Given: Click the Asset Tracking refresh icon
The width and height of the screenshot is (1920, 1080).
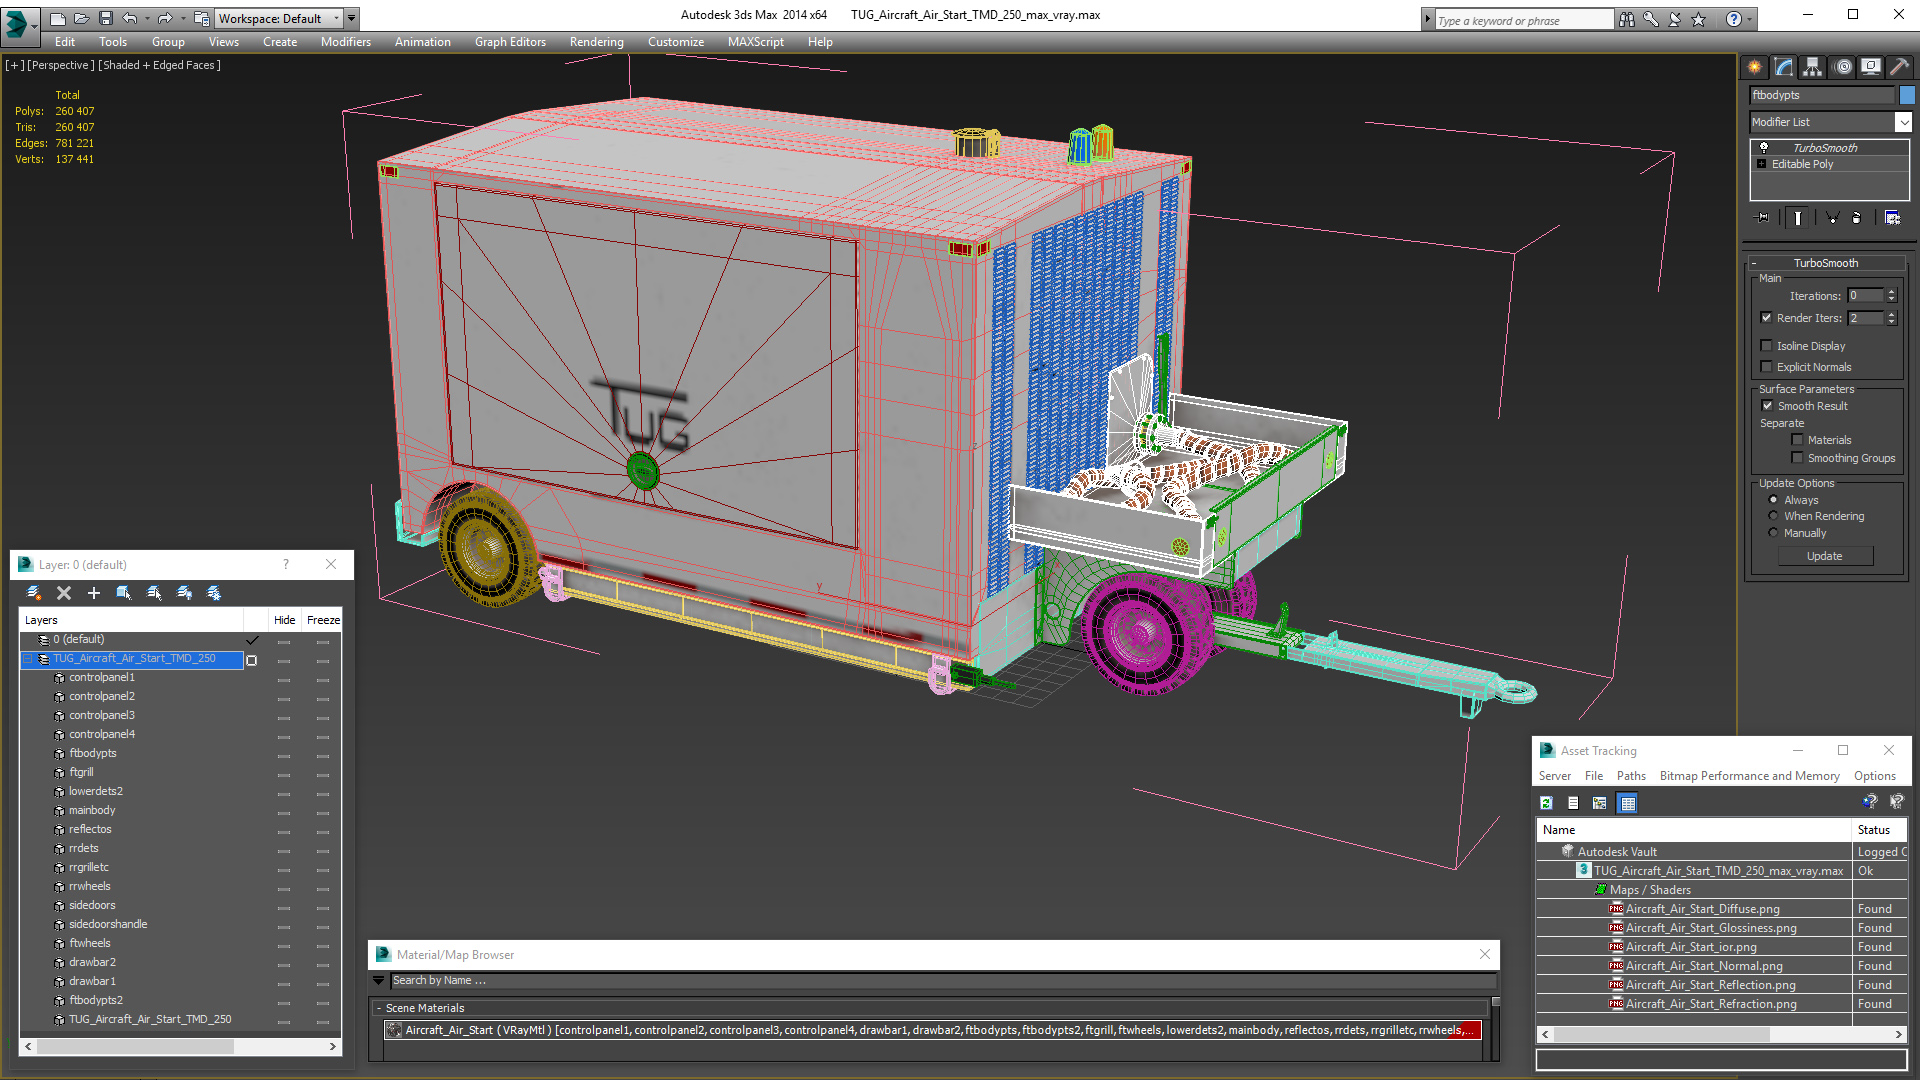Looking at the screenshot, I should 1546,803.
